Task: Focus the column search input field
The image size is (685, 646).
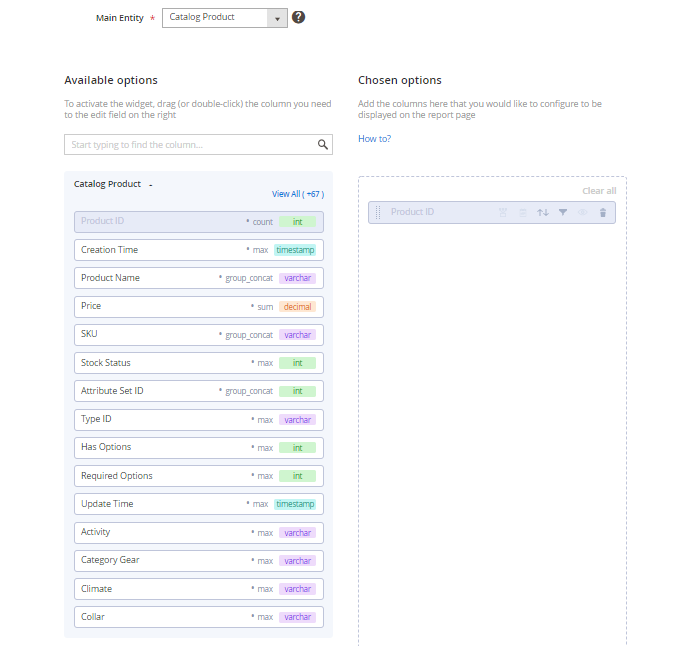Action: click(x=190, y=145)
